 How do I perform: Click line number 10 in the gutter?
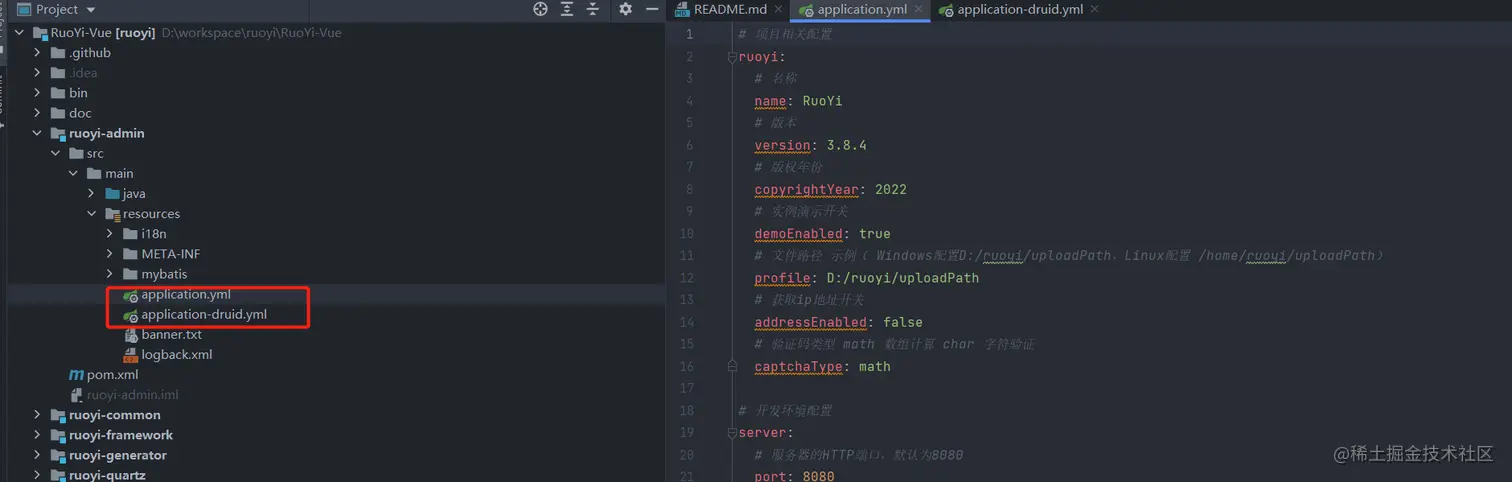point(686,233)
